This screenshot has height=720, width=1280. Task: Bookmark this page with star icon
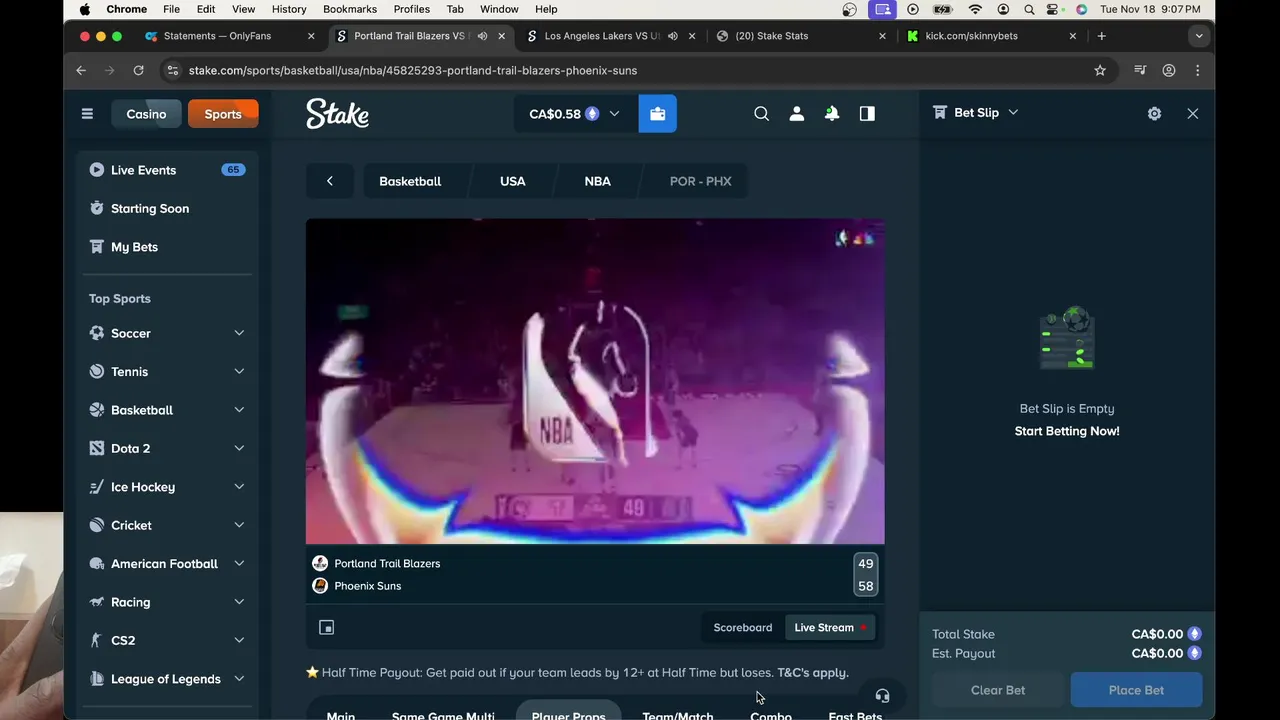click(1100, 70)
